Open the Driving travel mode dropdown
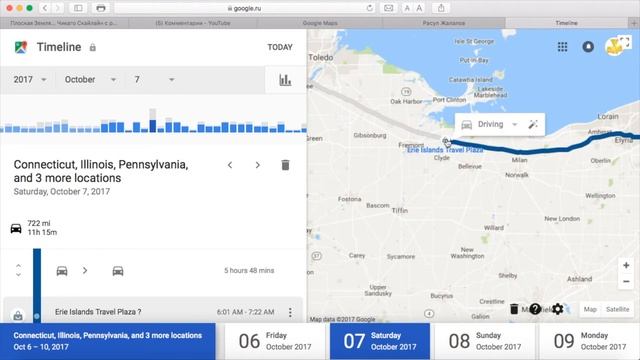This screenshot has width=640, height=360. tap(498, 124)
